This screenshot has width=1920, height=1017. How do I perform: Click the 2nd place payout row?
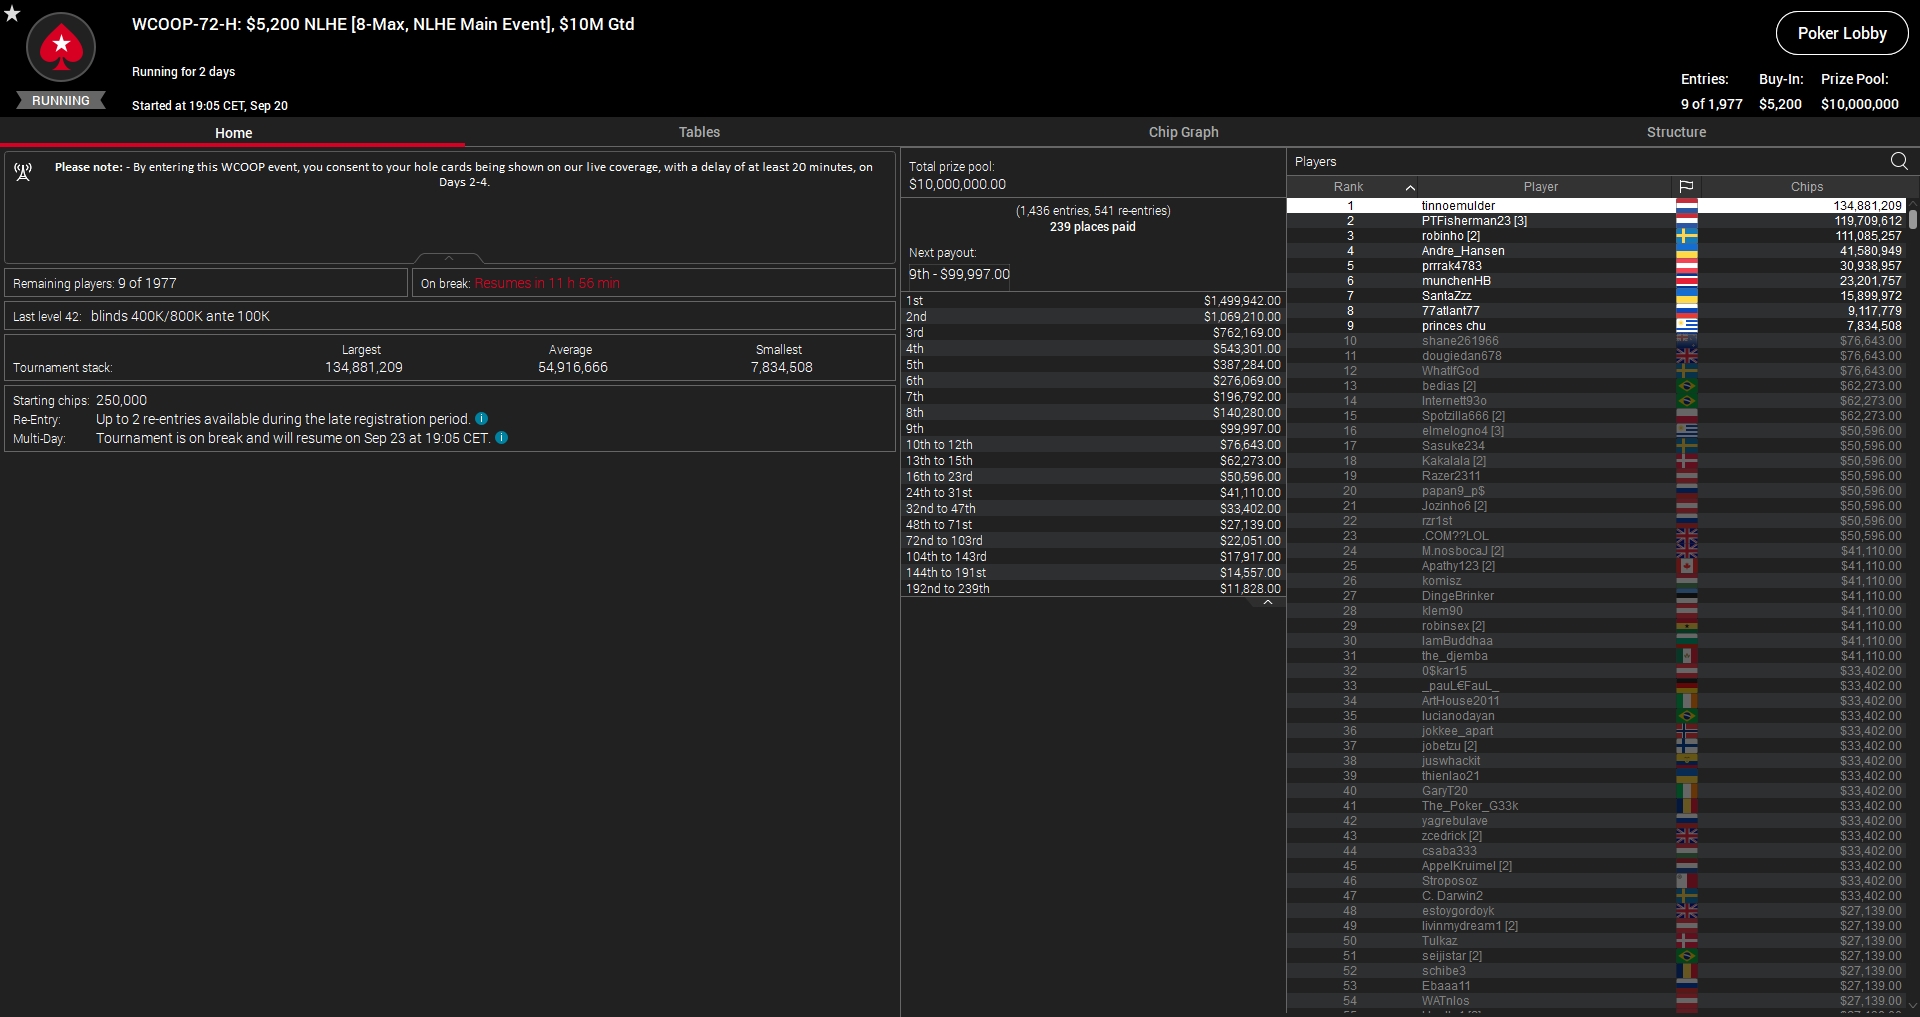(1093, 317)
